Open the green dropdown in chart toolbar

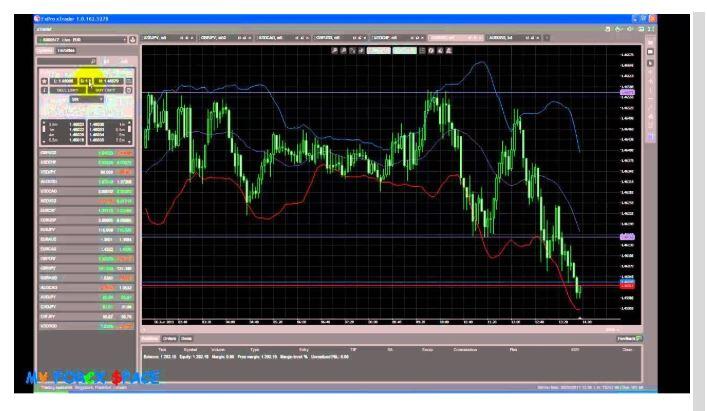404,50
